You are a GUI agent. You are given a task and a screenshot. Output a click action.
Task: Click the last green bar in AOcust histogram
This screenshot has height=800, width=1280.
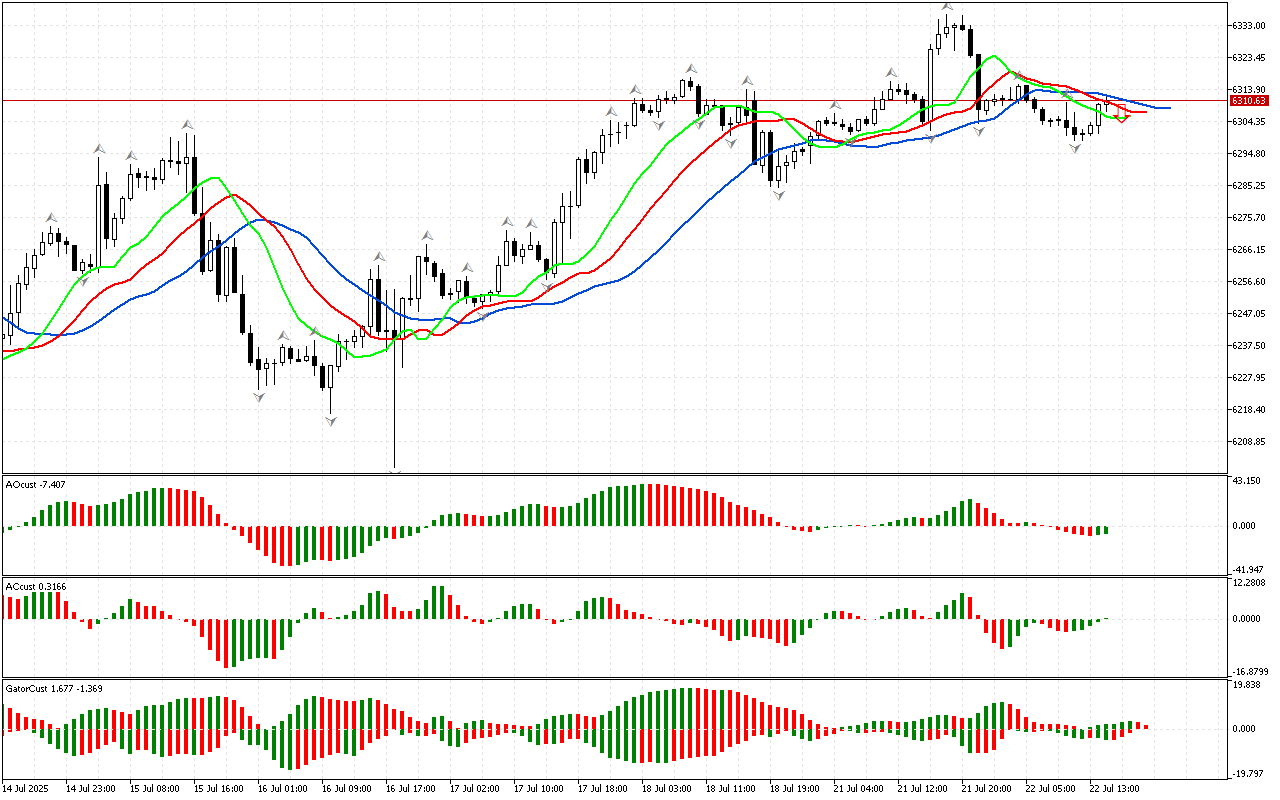(x=1106, y=530)
